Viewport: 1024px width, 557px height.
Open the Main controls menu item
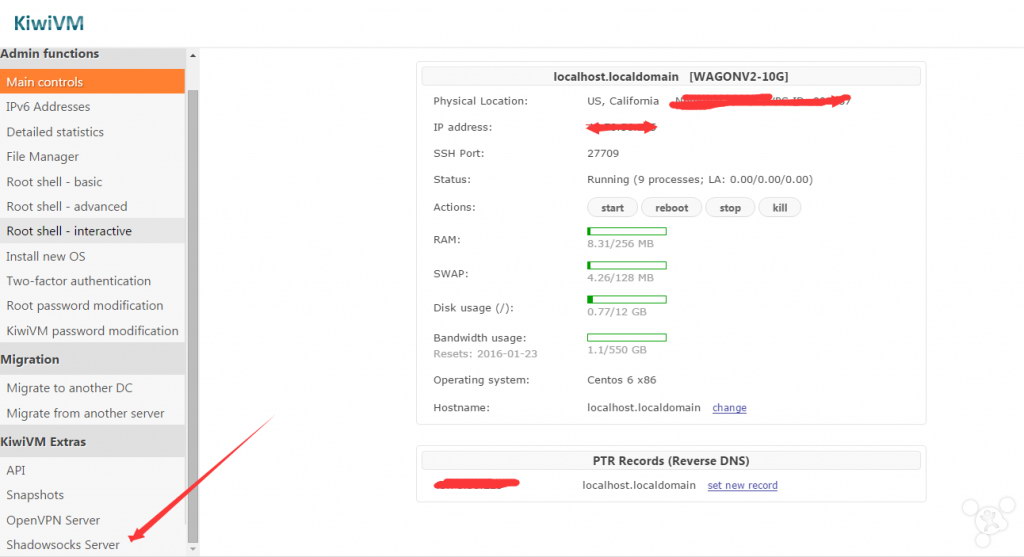coord(92,82)
